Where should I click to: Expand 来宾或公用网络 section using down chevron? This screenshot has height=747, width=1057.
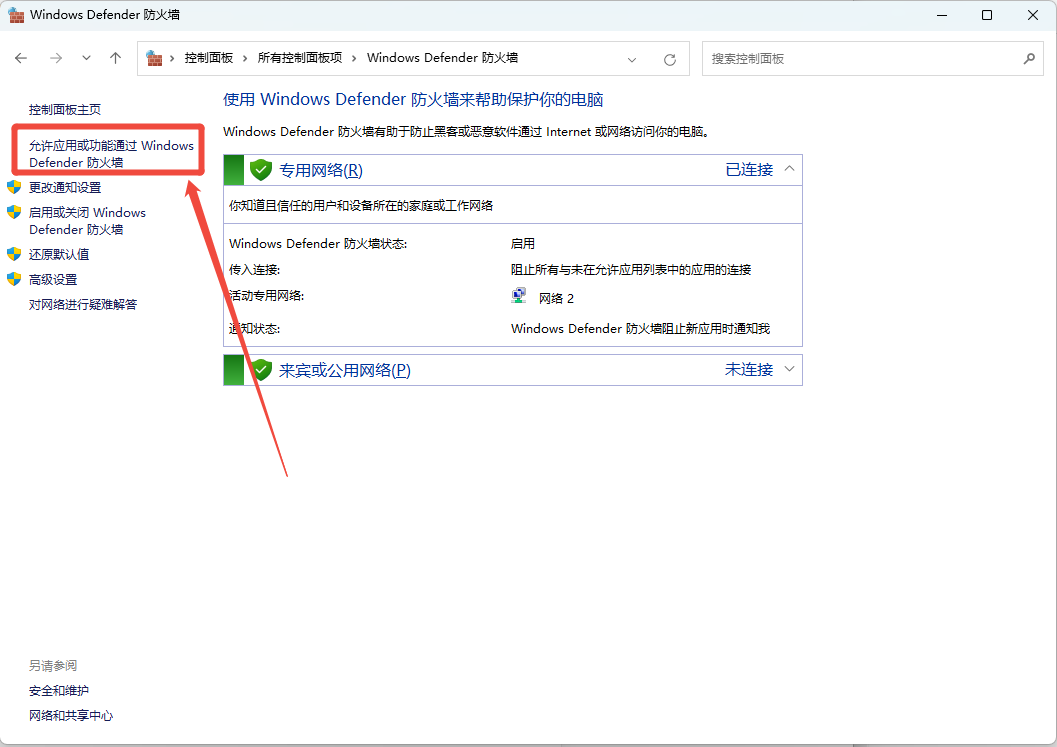tap(789, 369)
